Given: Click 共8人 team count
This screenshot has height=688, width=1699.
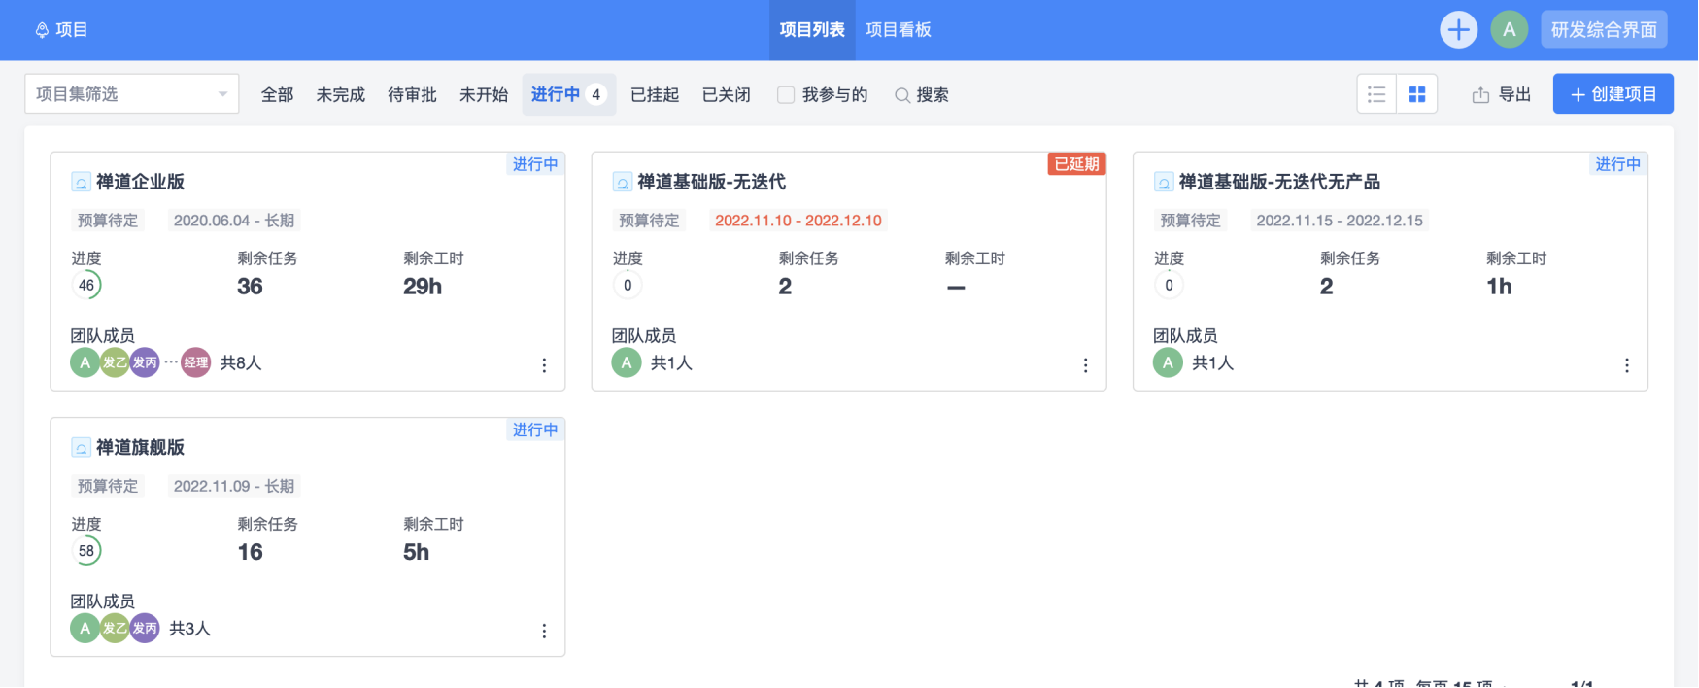Looking at the screenshot, I should point(241,363).
